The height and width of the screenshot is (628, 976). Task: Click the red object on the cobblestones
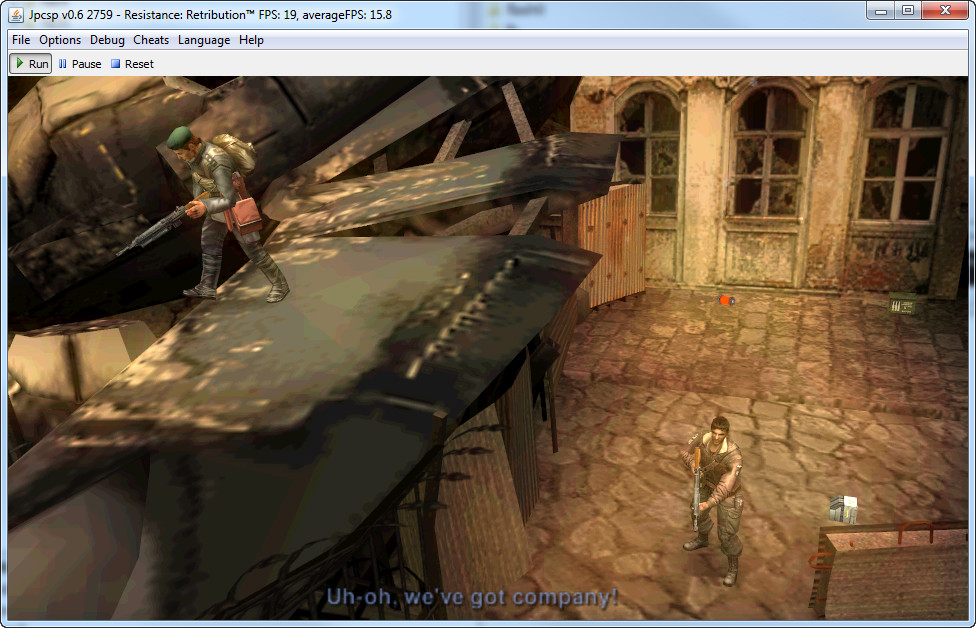(x=727, y=299)
